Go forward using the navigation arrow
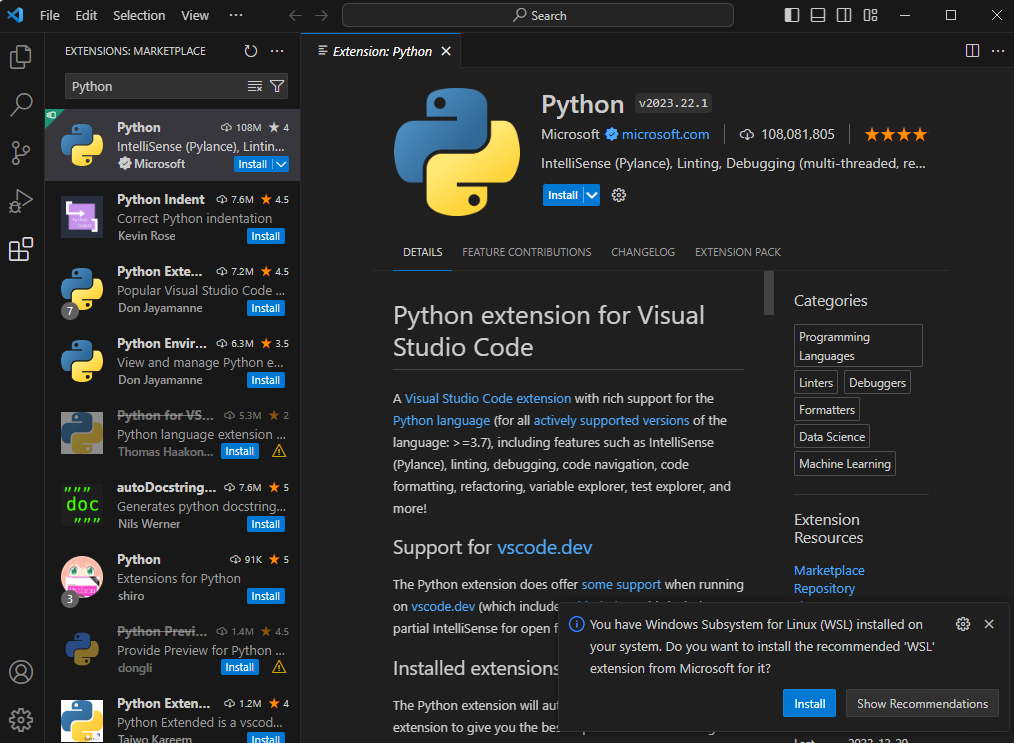Screen dimensions: 1014x743 [321, 16]
